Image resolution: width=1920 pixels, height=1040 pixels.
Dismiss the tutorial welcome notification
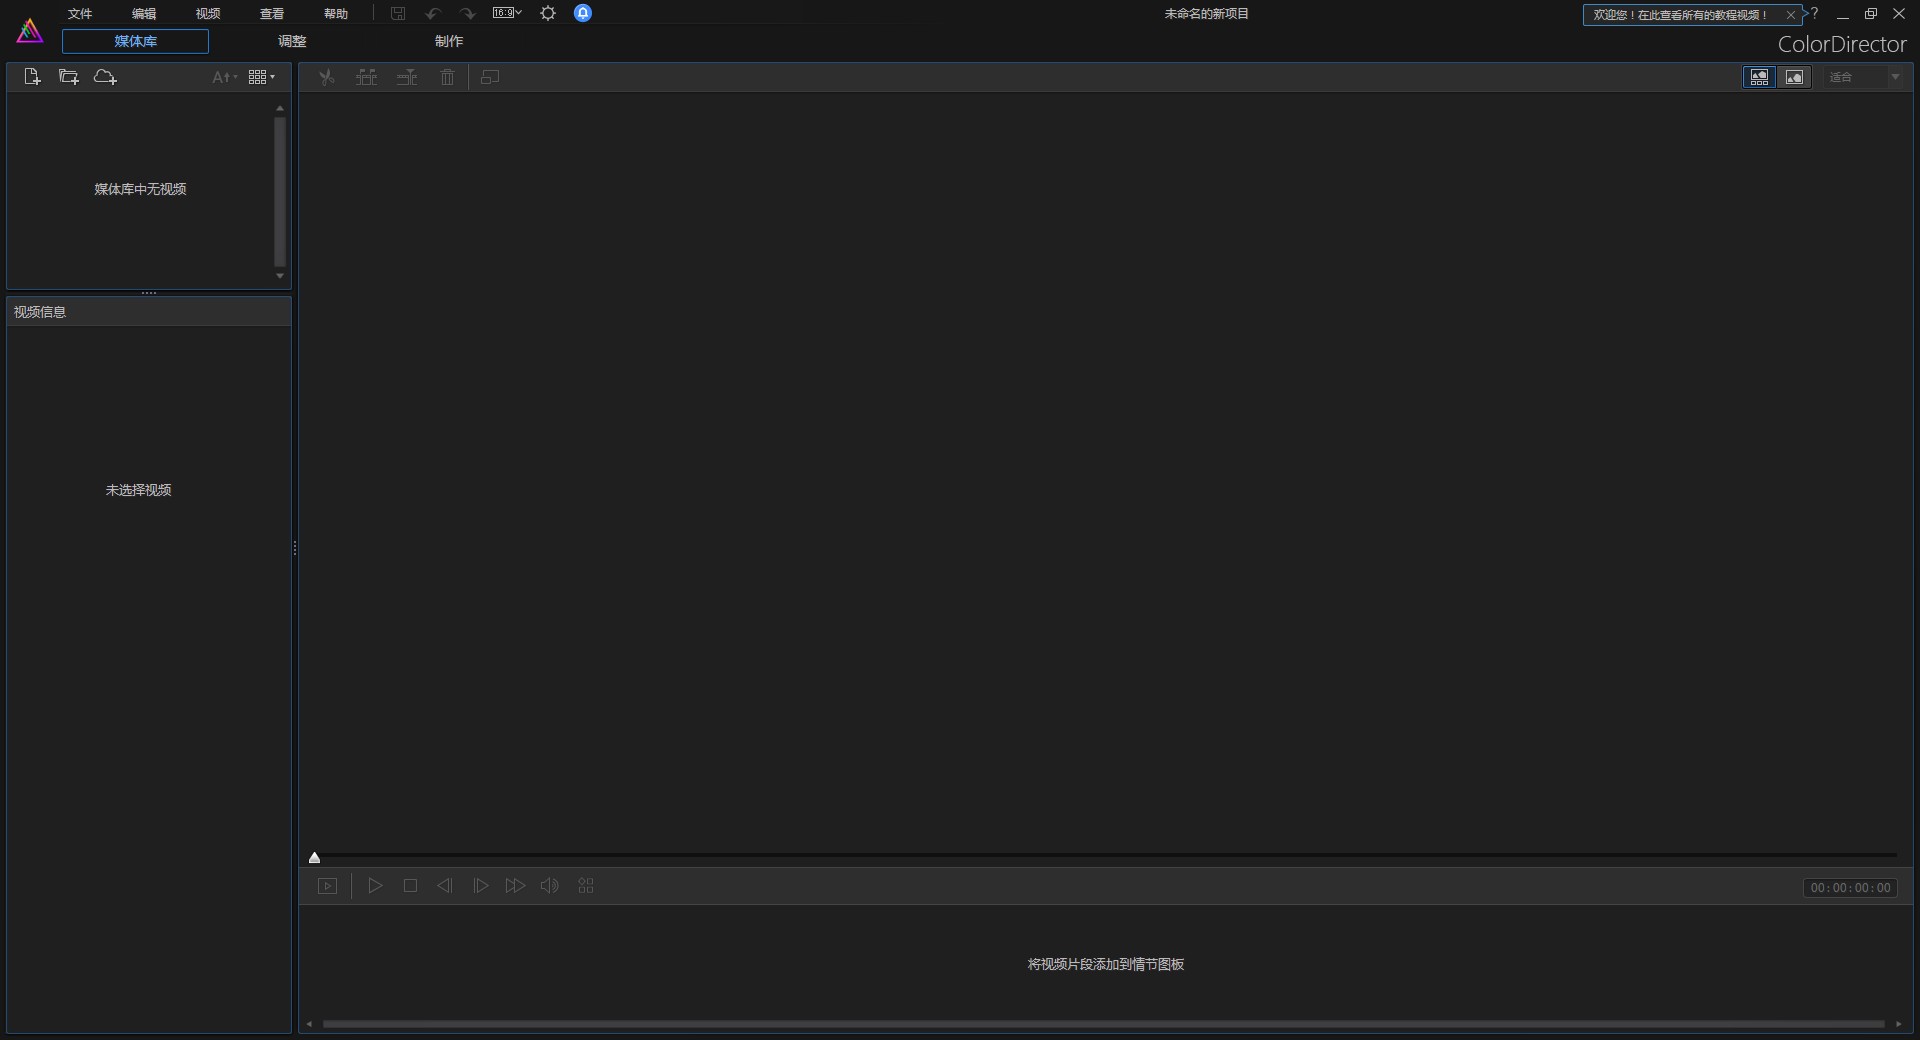click(1791, 14)
